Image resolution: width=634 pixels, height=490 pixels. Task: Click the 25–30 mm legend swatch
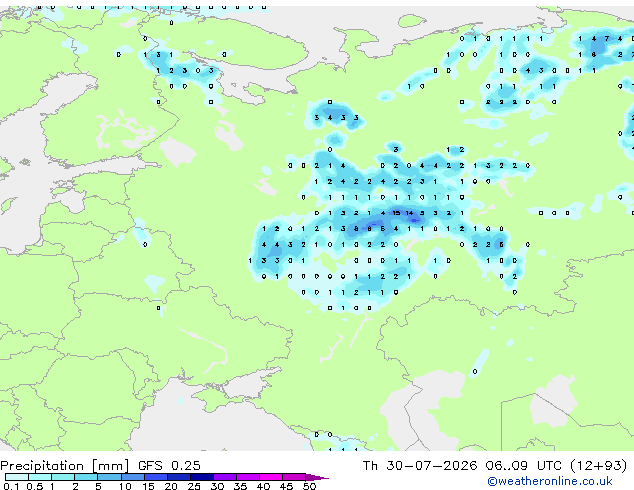click(x=202, y=477)
